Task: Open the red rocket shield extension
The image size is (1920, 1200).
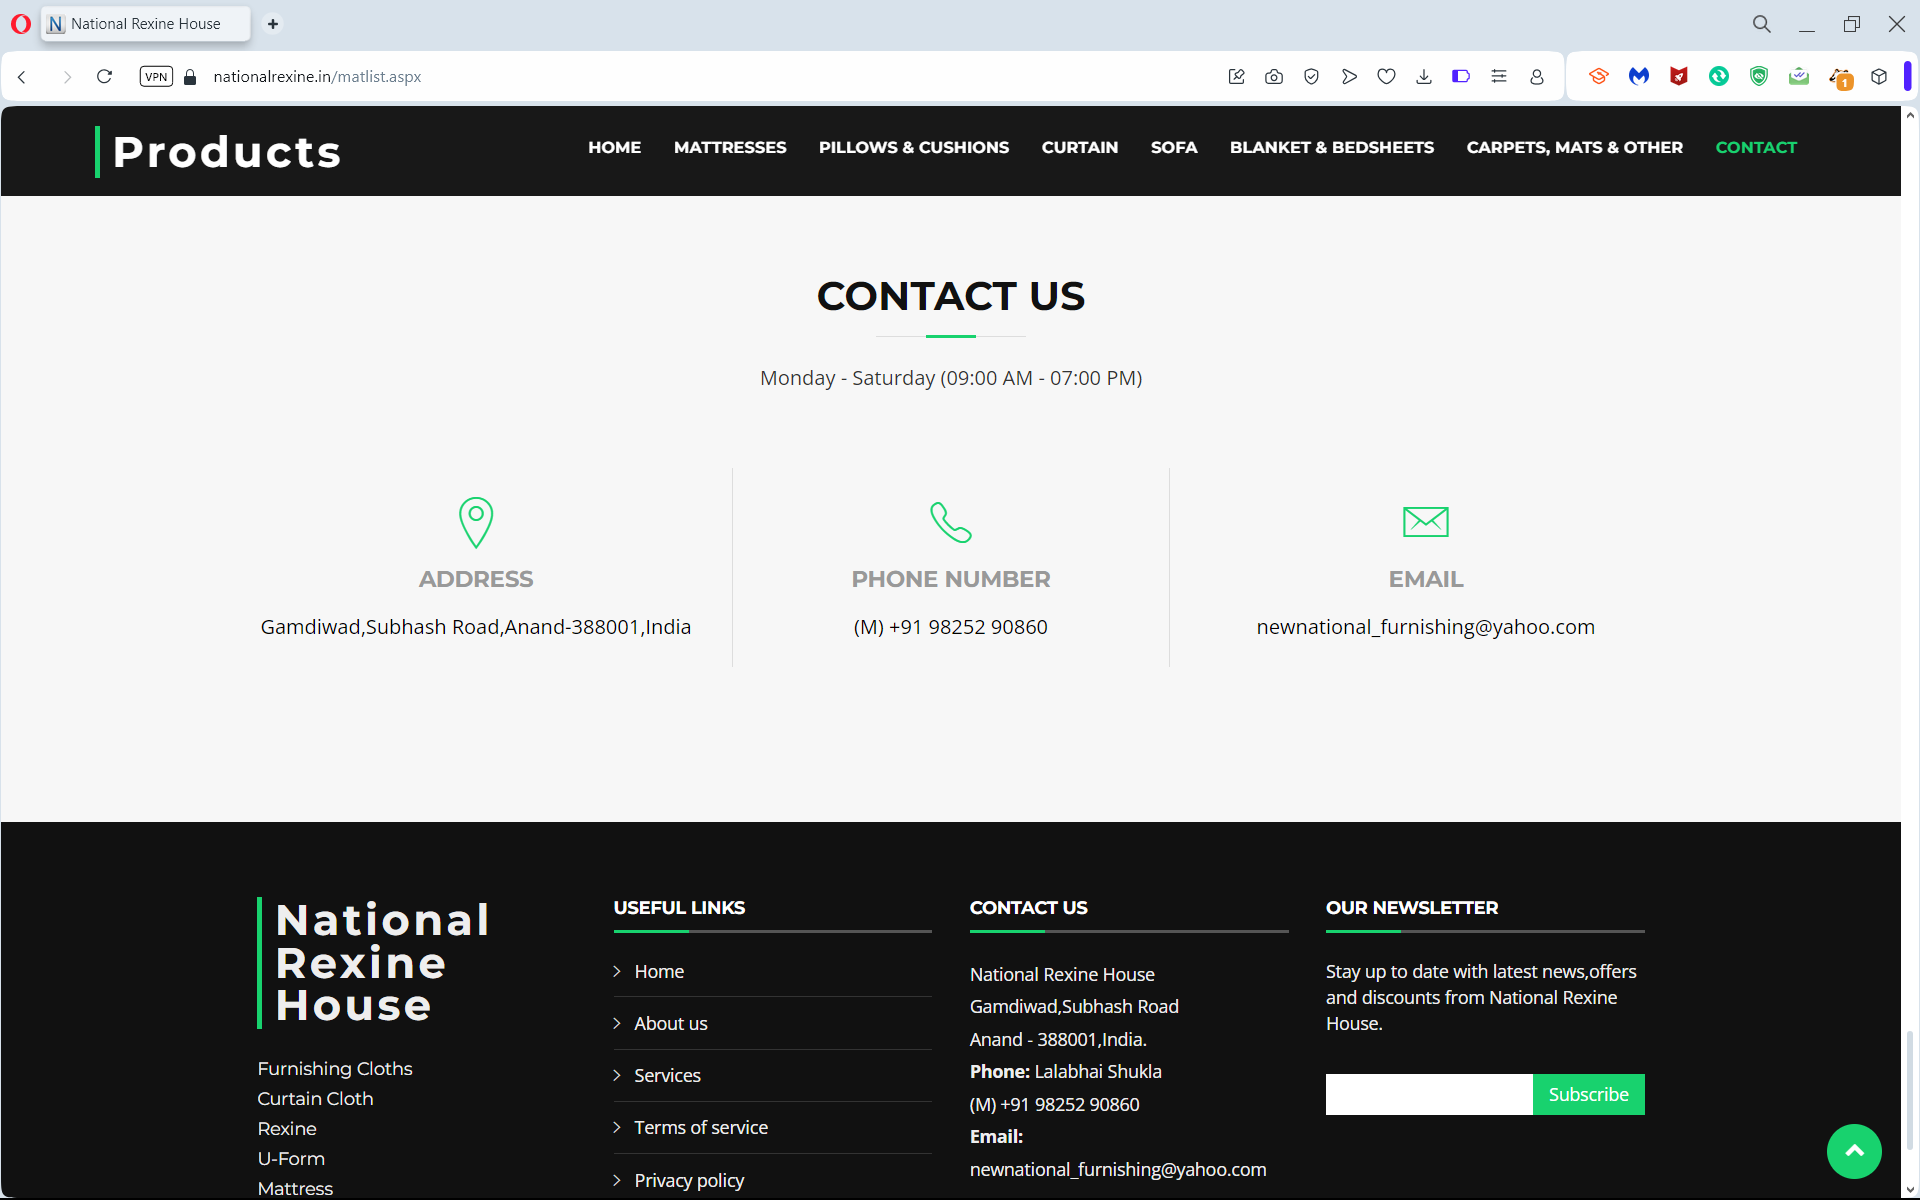Action: [x=1679, y=76]
